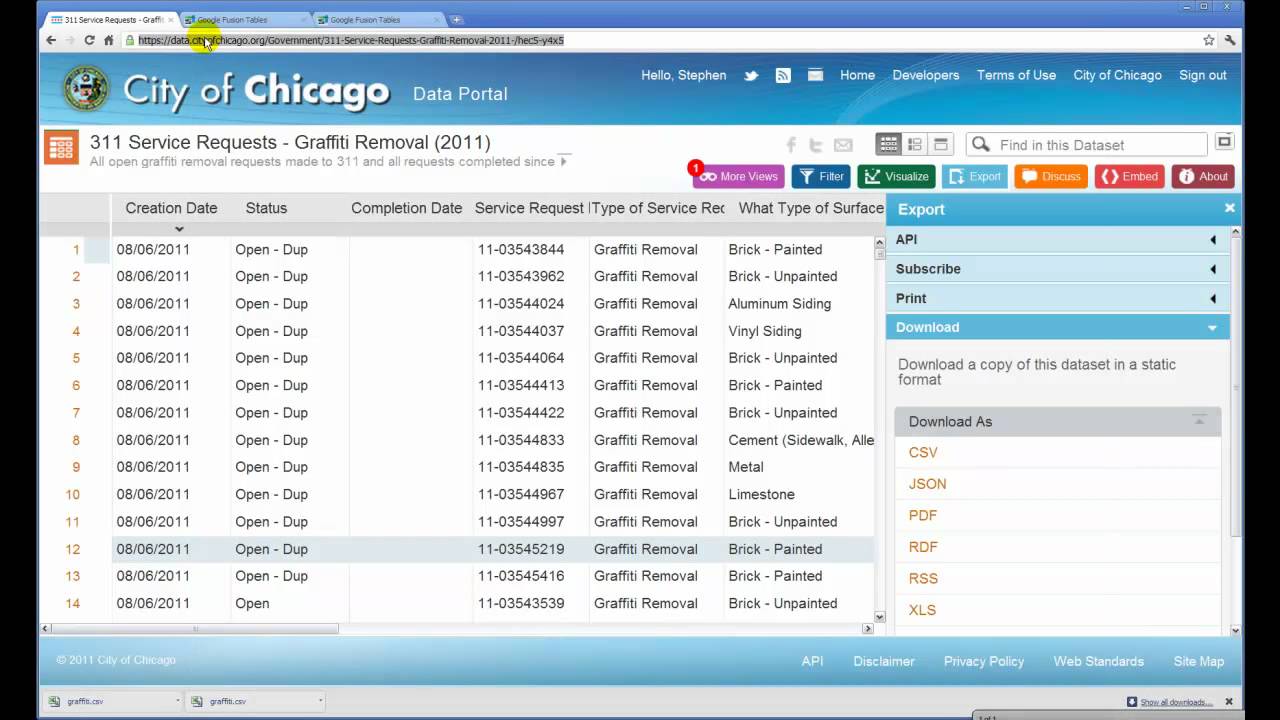Image resolution: width=1280 pixels, height=720 pixels.
Task: Open the Chrome wrench settings menu
Action: click(x=1230, y=40)
